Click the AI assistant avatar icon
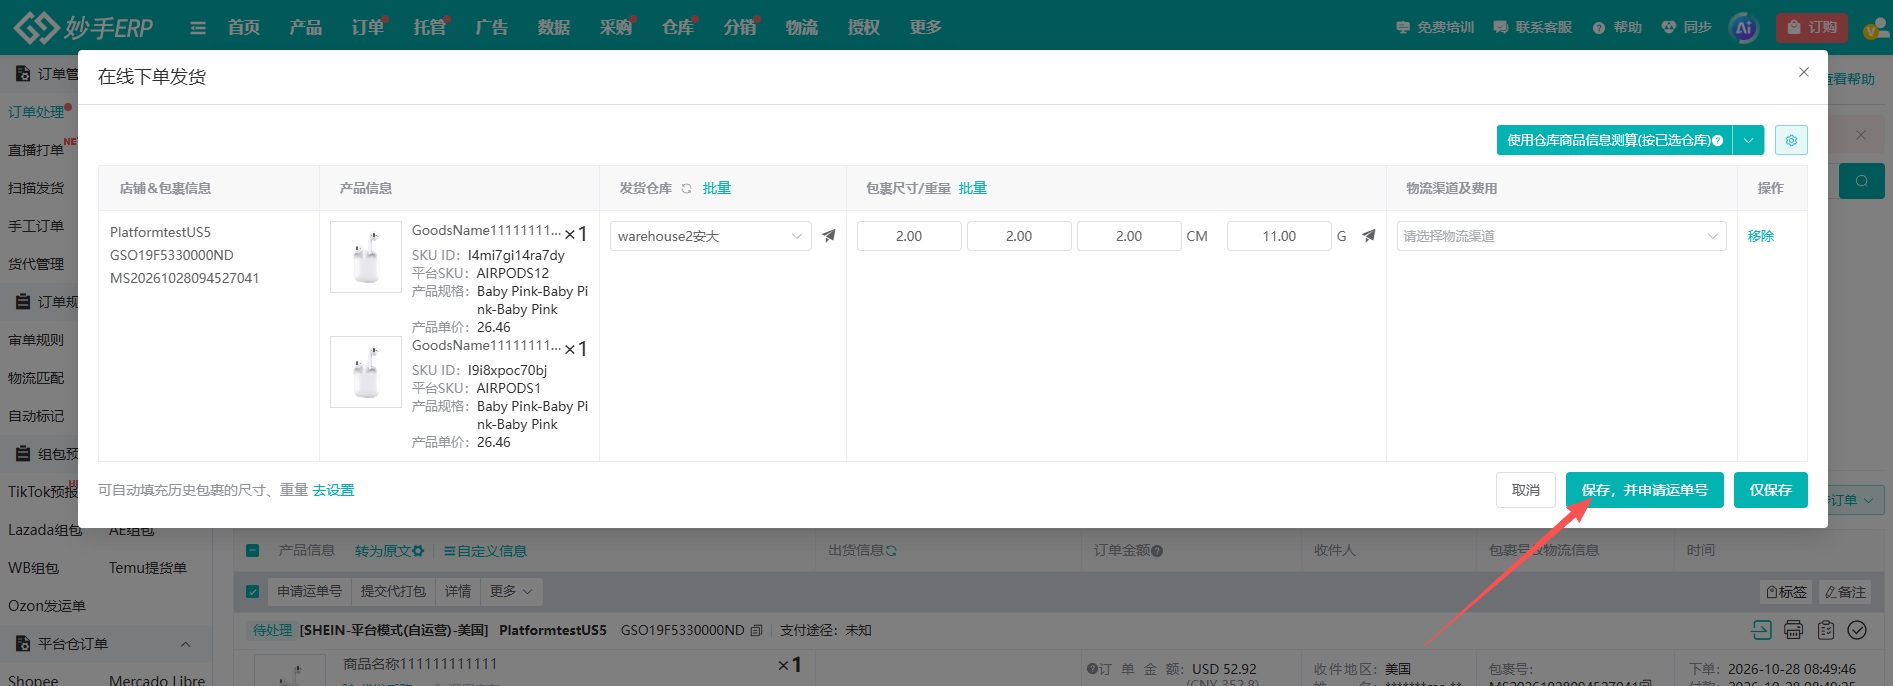 coord(1744,28)
